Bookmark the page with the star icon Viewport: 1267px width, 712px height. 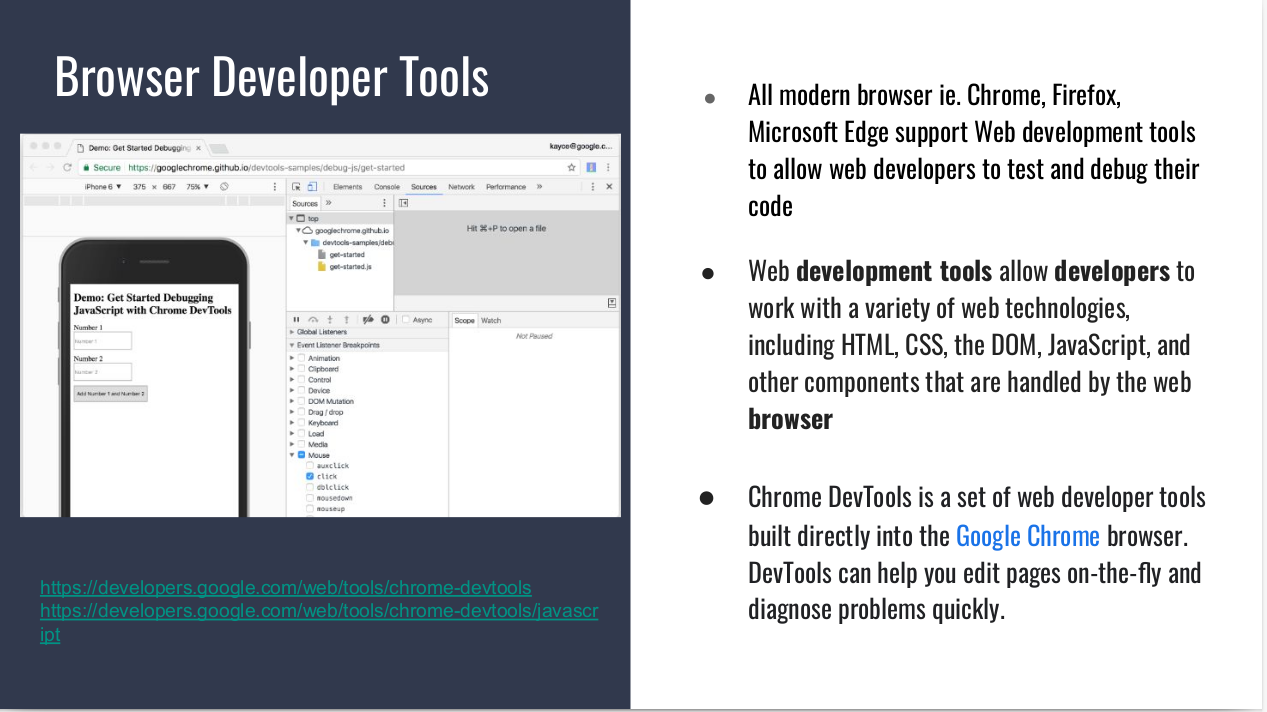point(572,168)
